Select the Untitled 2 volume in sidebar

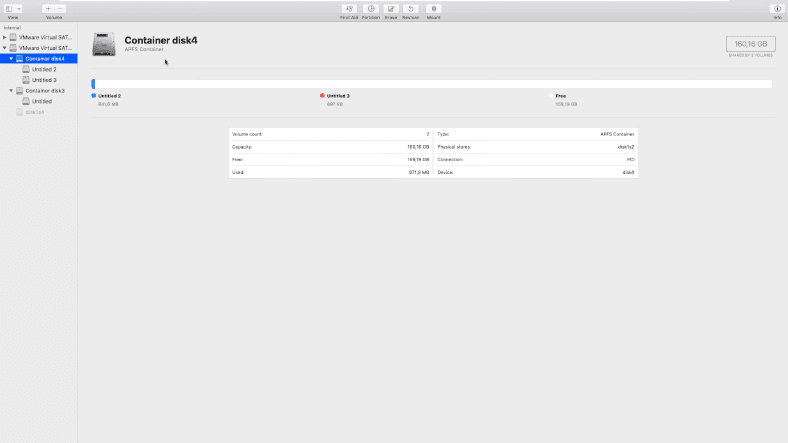44,69
